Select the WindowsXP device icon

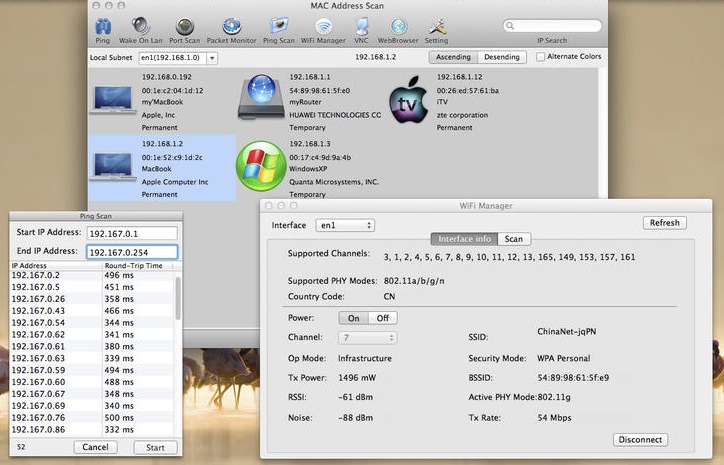(261, 166)
